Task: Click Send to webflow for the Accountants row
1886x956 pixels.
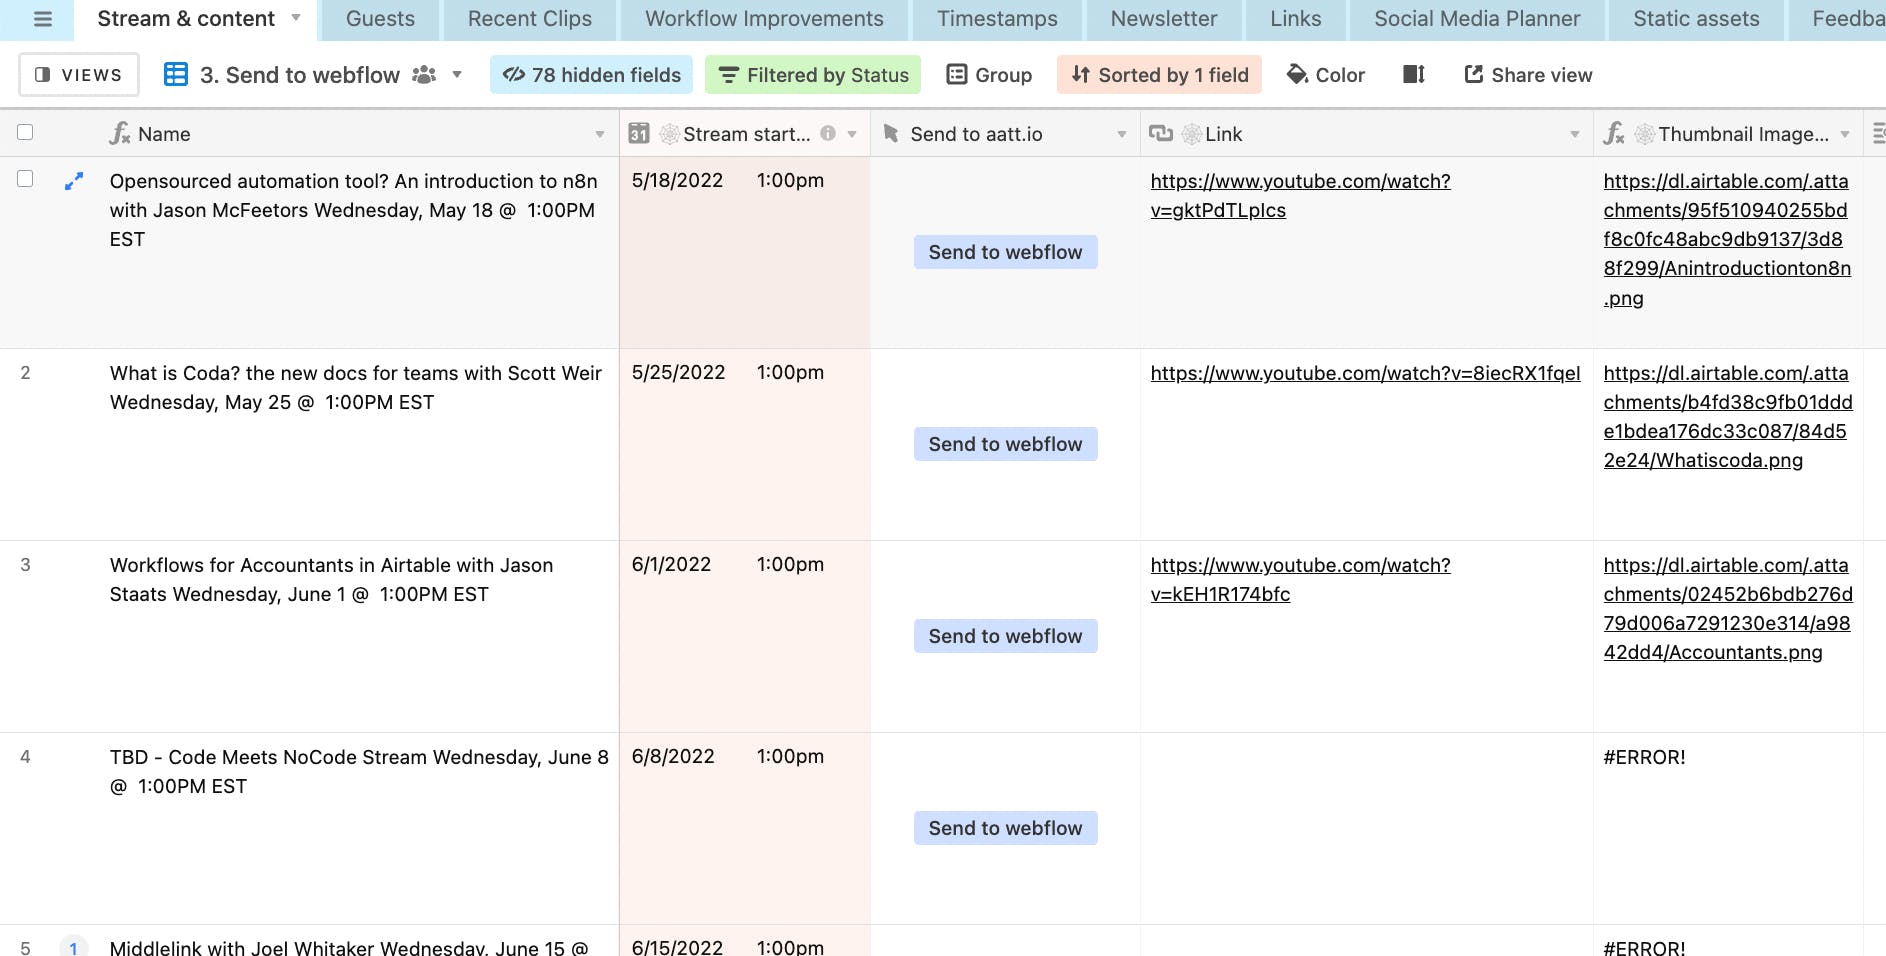Action: (1005, 636)
